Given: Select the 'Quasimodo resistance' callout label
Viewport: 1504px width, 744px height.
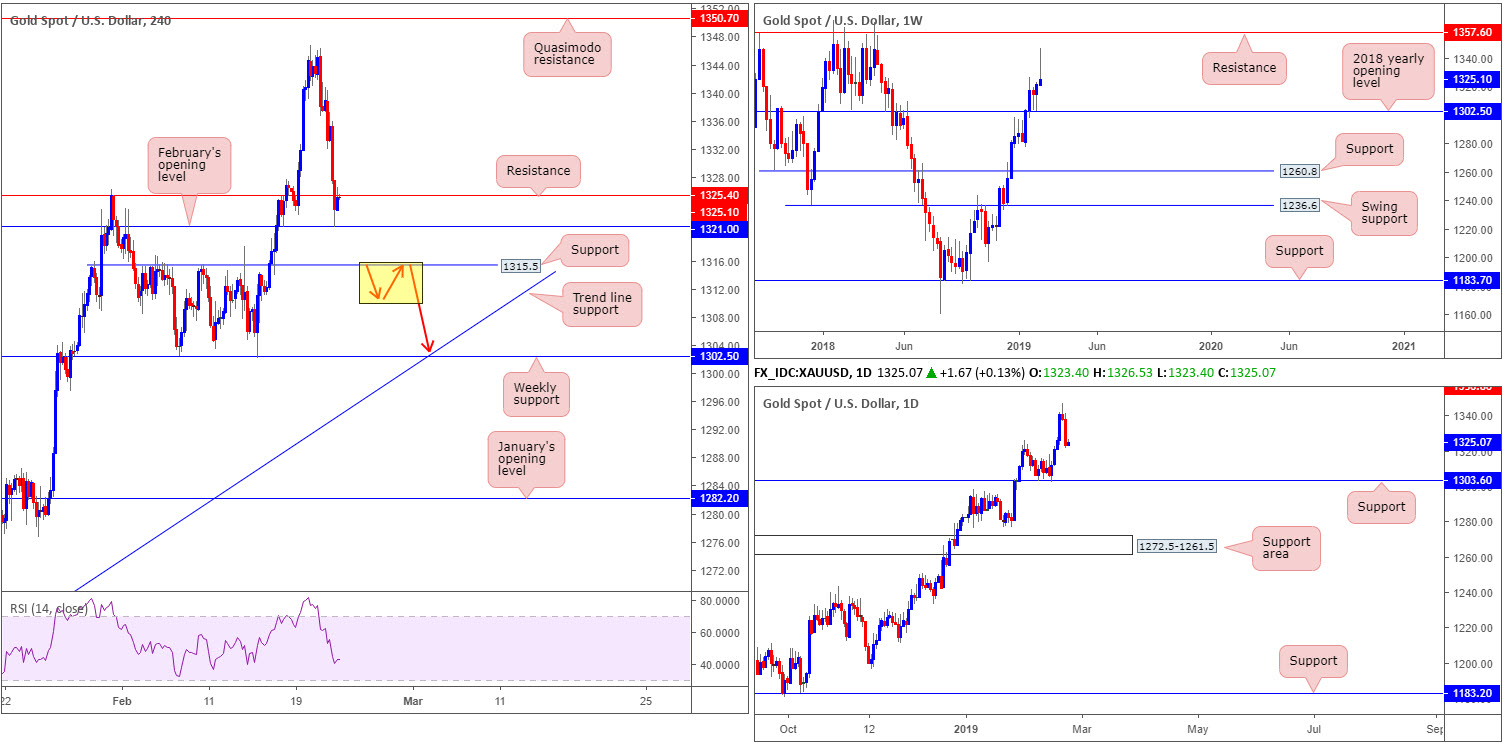Looking at the screenshot, I should point(566,53).
